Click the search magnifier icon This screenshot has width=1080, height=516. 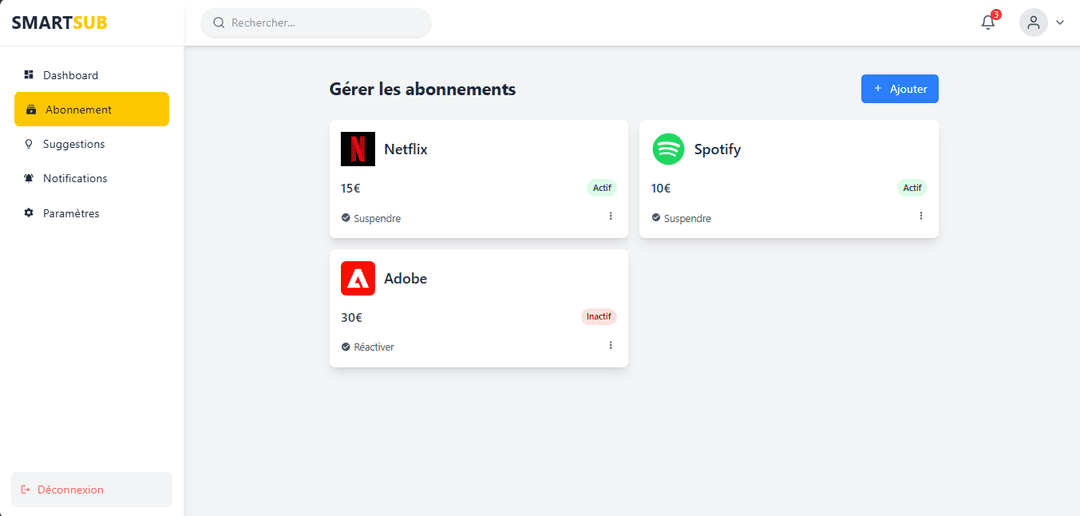(x=219, y=23)
